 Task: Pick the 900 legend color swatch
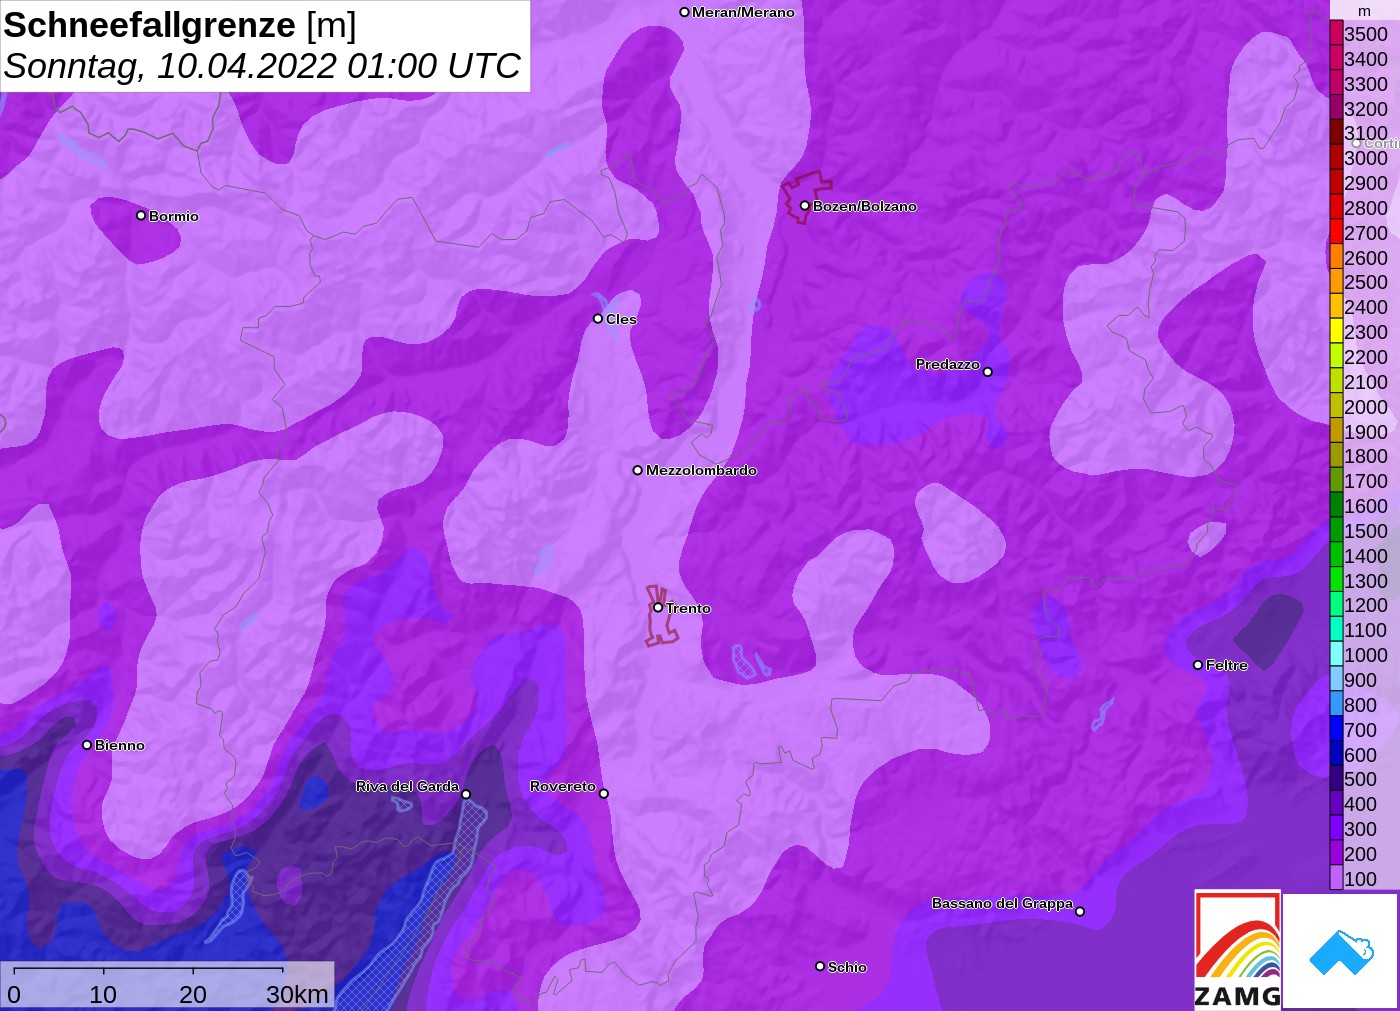pyautogui.click(x=1336, y=679)
